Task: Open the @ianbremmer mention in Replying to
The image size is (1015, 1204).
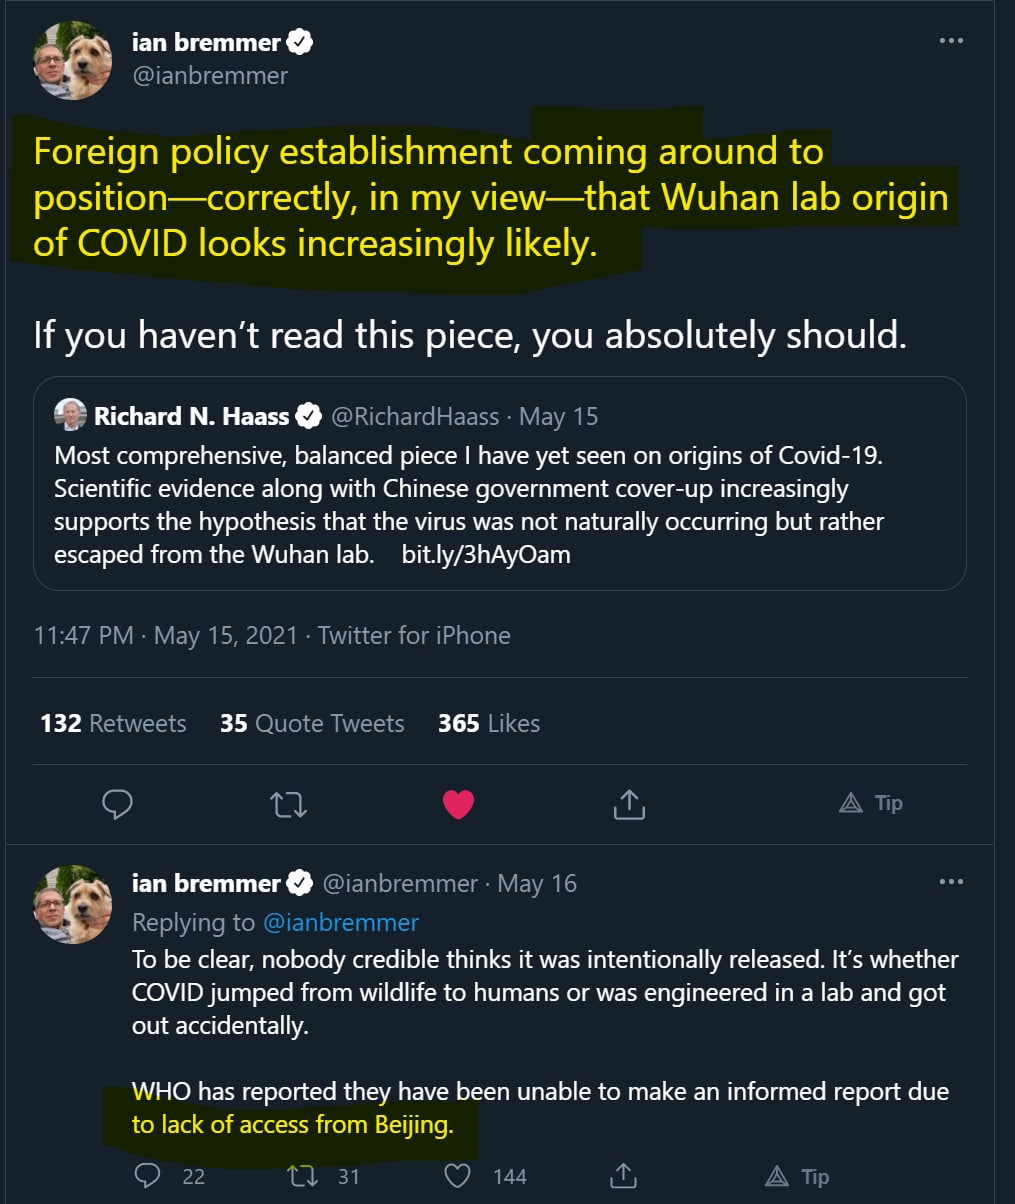Action: point(340,921)
